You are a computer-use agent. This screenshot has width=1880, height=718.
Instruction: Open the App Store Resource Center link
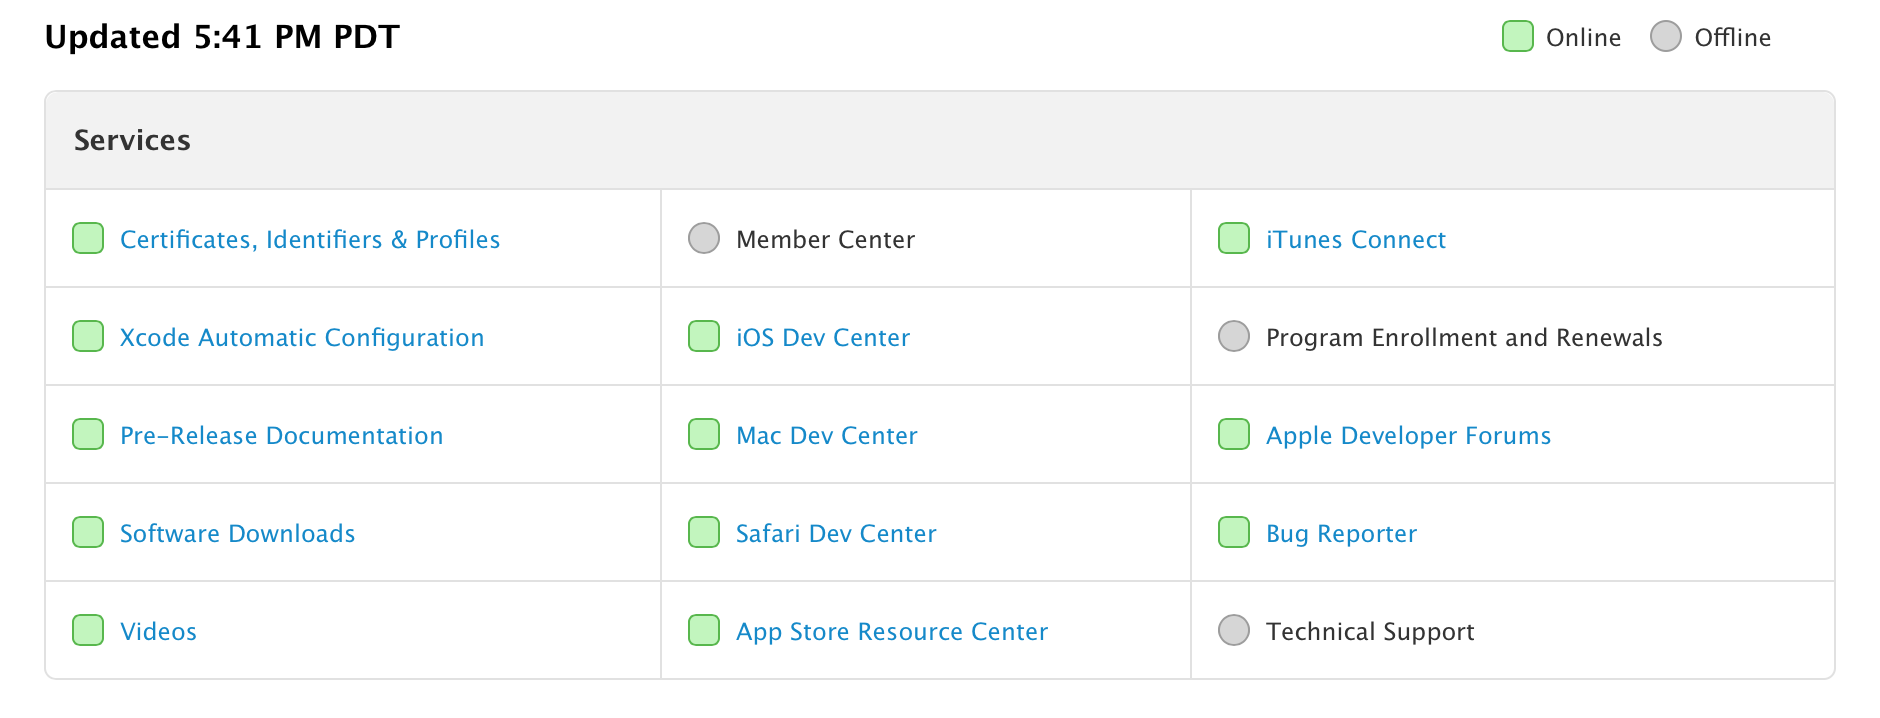pyautogui.click(x=891, y=632)
